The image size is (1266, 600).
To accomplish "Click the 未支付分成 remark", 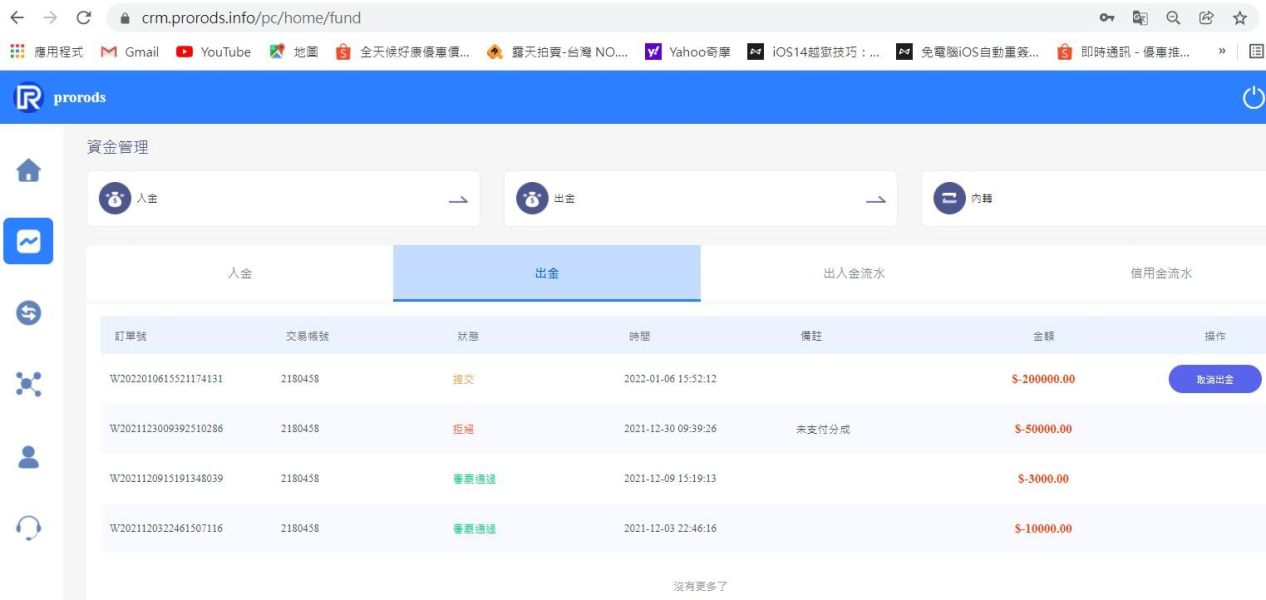I will tap(823, 429).
